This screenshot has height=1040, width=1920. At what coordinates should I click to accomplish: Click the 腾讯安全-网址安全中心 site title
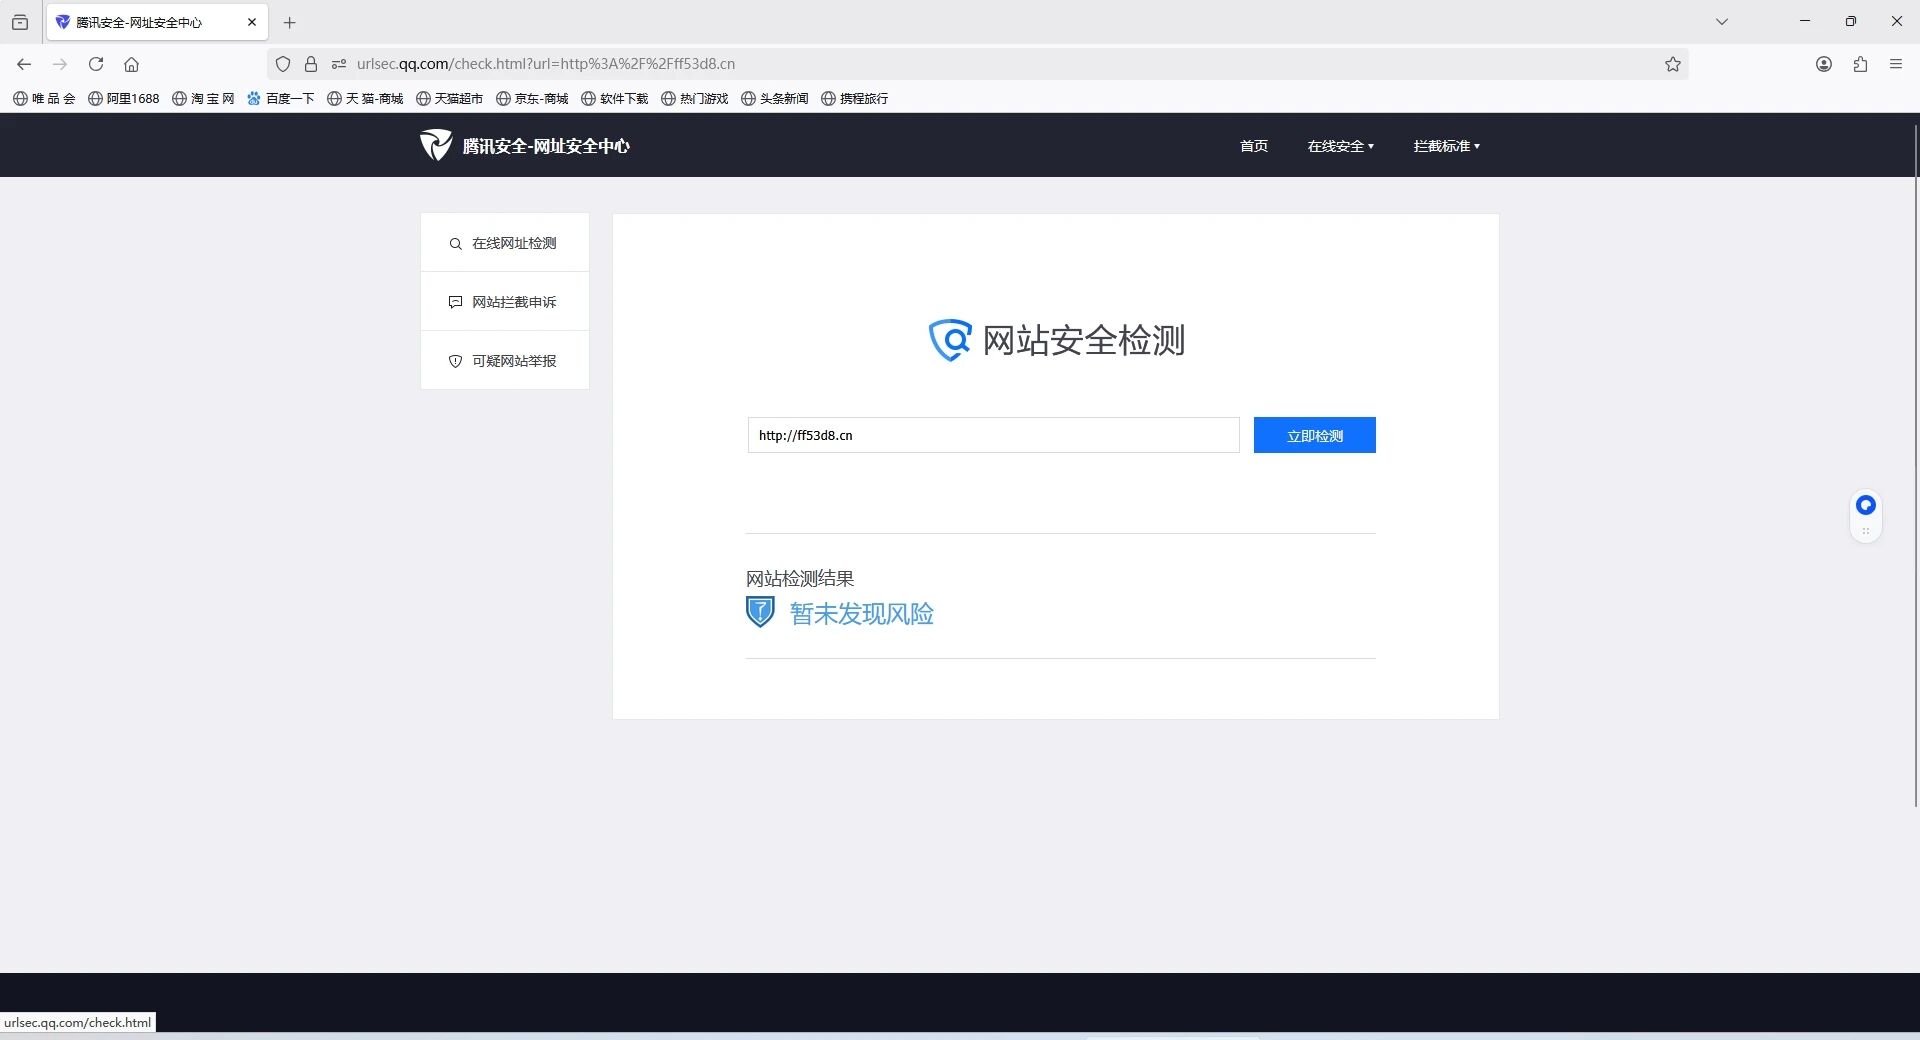(546, 146)
